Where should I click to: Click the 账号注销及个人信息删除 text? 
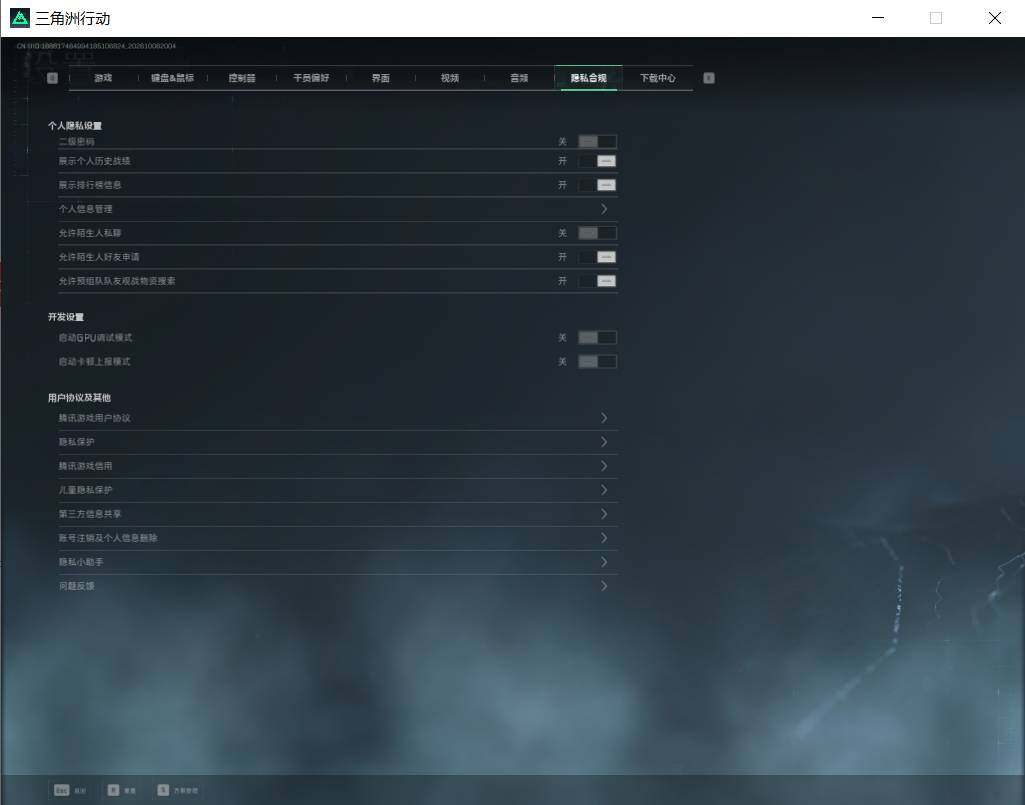point(108,538)
